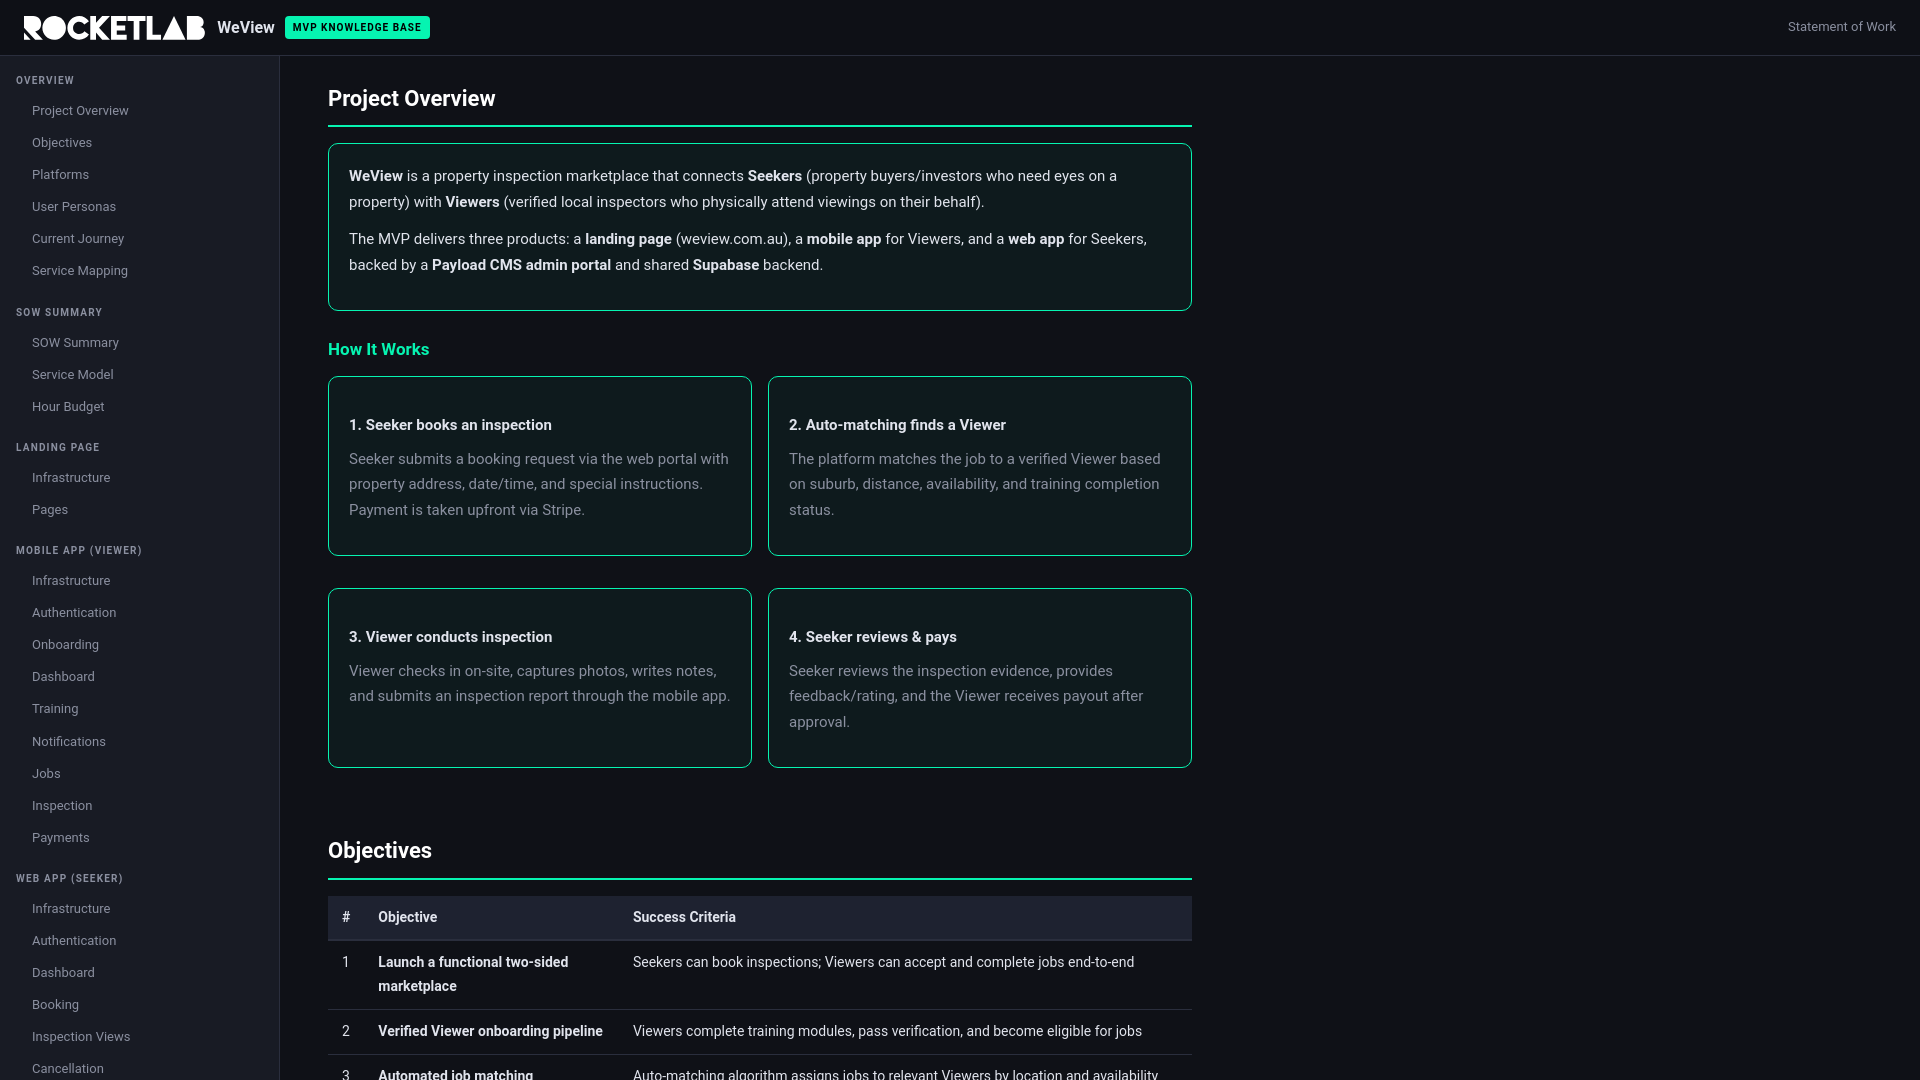The height and width of the screenshot is (1080, 1920).
Task: Open Pages under Landing Page
Action: 50,510
